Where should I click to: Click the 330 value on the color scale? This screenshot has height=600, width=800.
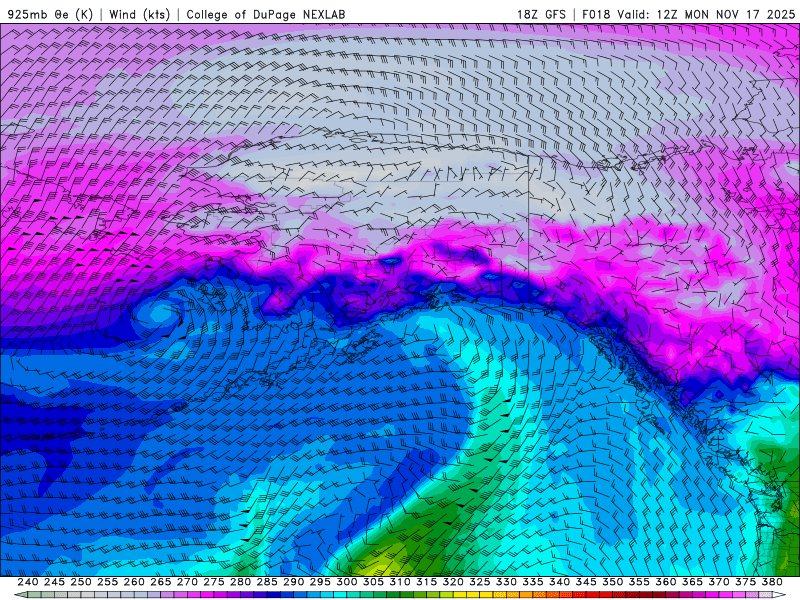coord(506,582)
